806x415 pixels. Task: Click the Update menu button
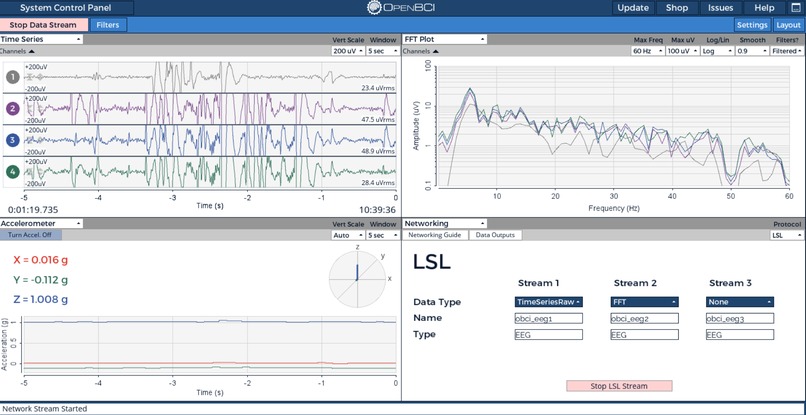(633, 8)
